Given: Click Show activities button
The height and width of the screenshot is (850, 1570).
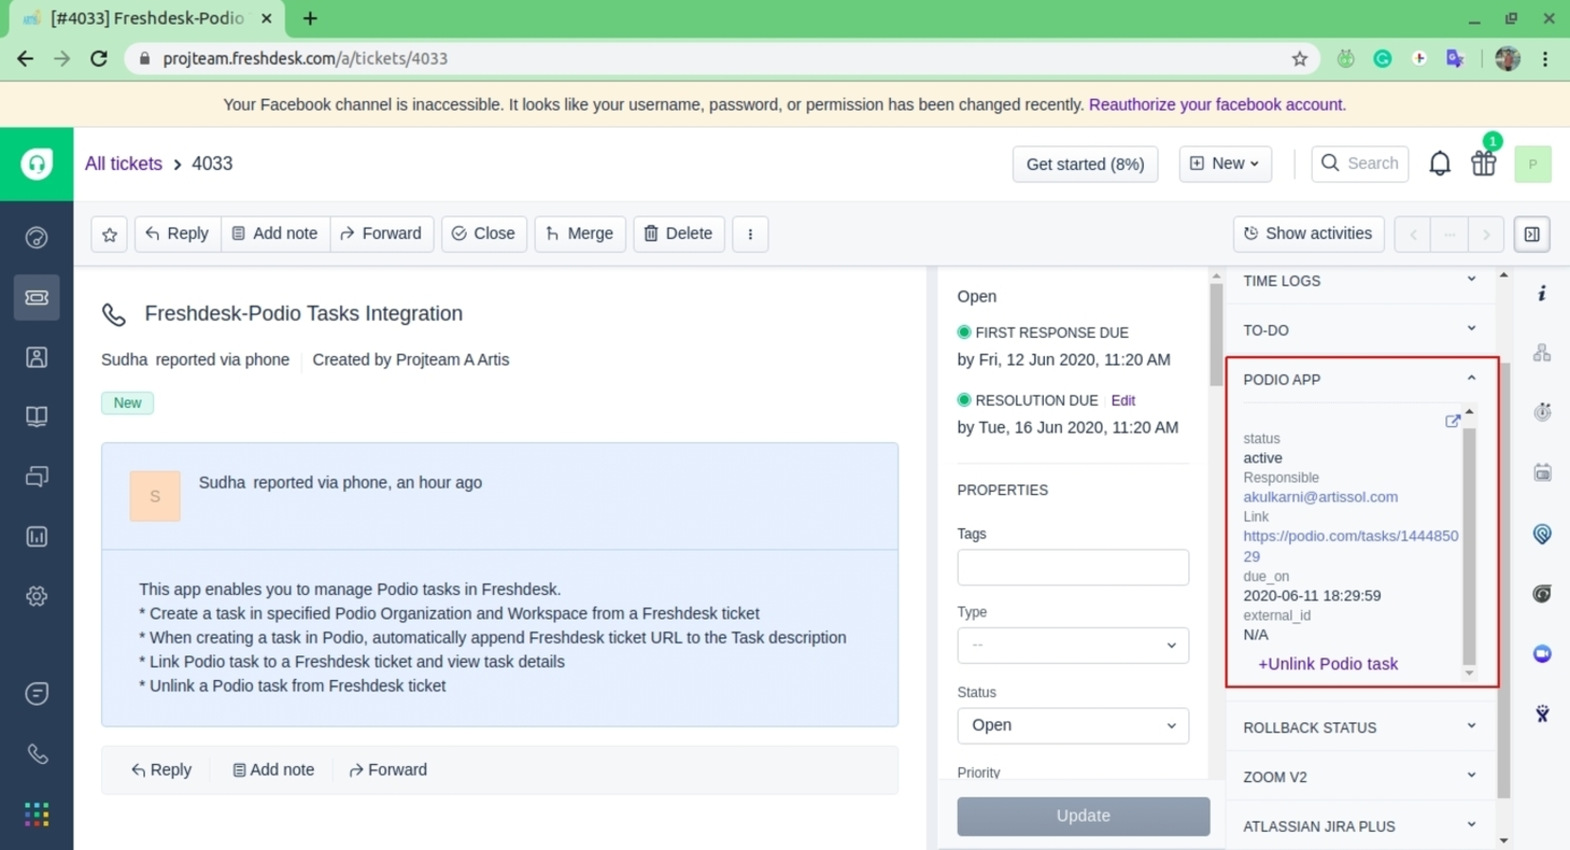Looking at the screenshot, I should point(1308,234).
